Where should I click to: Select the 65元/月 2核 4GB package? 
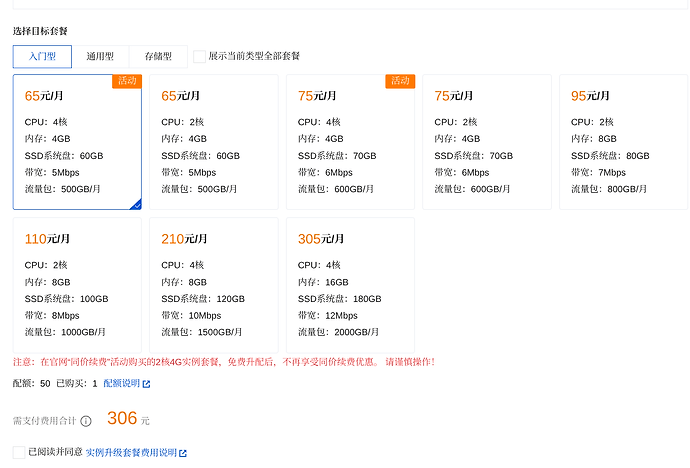point(214,142)
